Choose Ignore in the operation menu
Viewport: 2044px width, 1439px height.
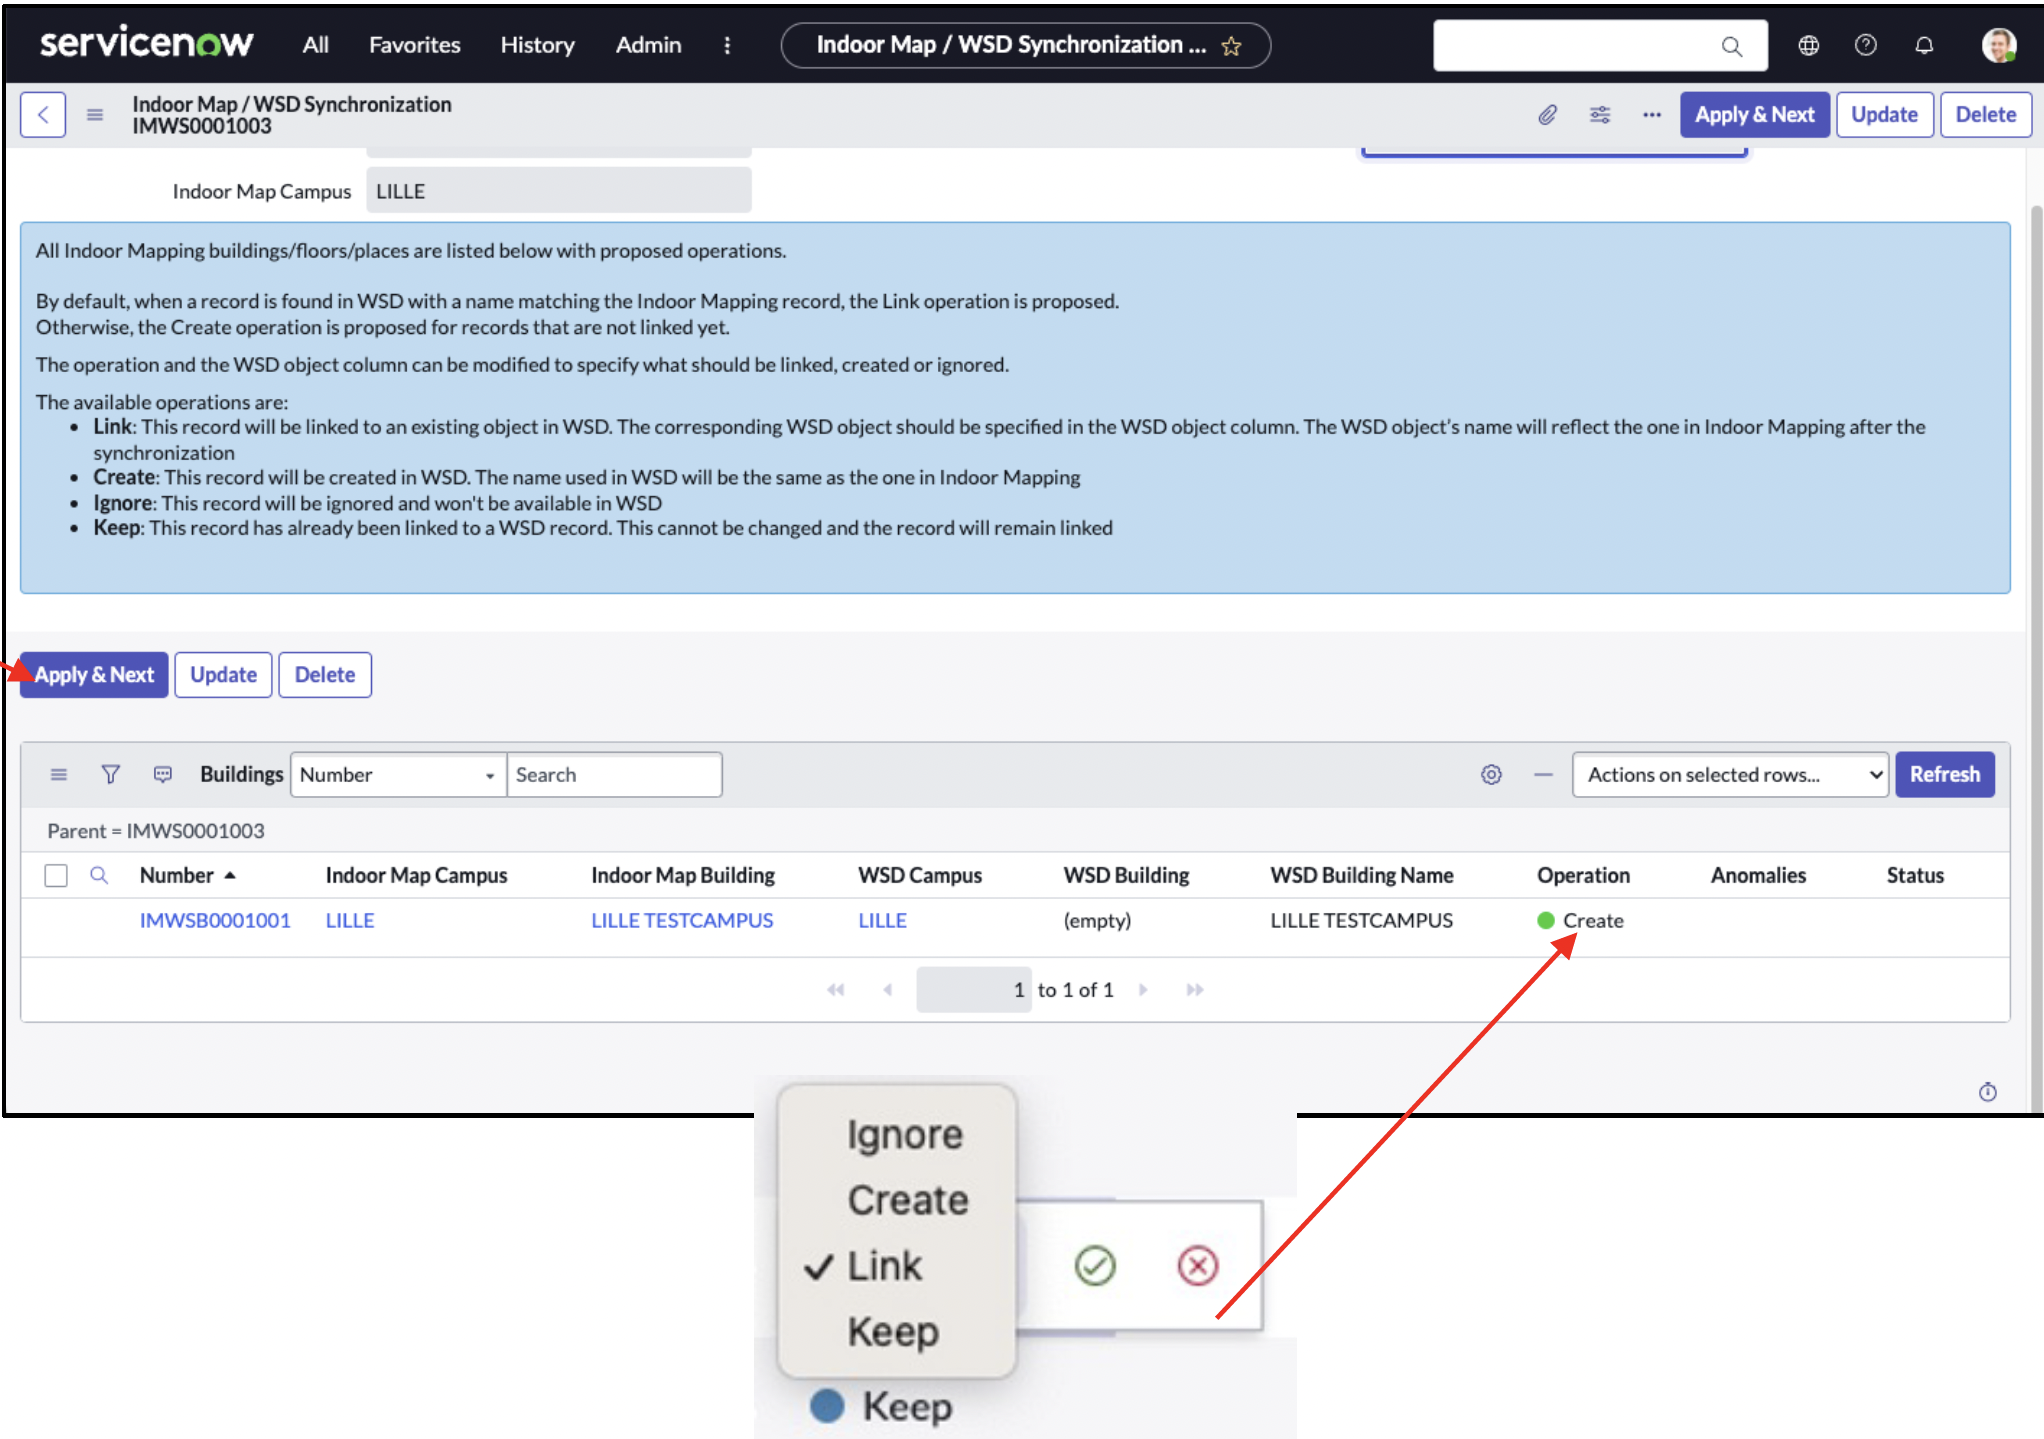905,1135
